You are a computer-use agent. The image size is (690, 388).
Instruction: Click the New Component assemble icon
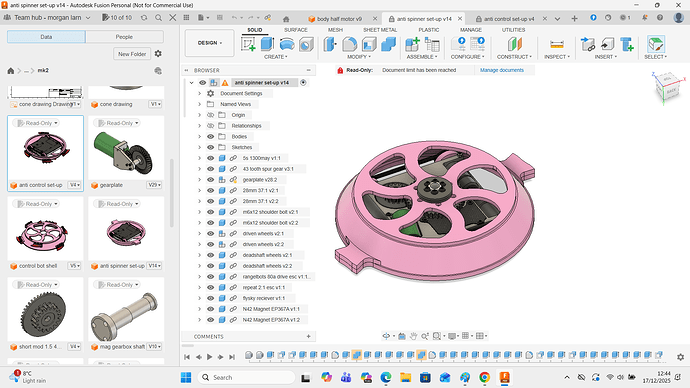click(x=412, y=44)
